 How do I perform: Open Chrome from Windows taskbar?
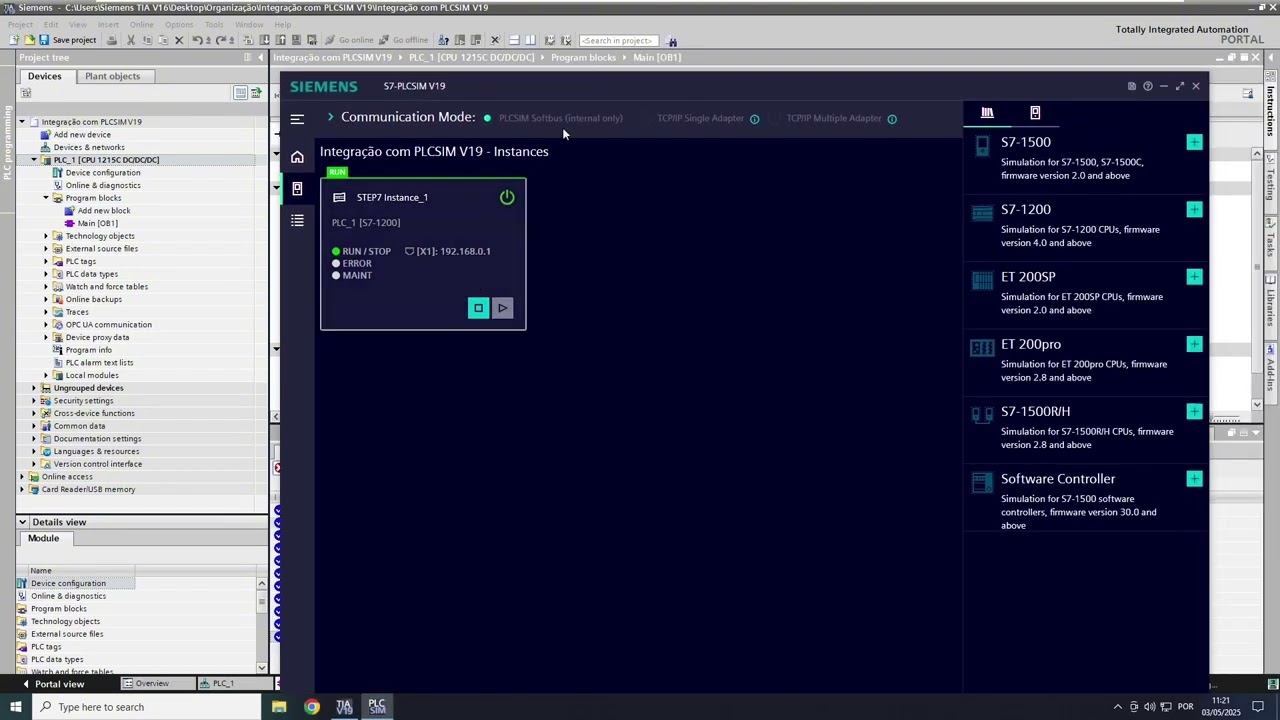[x=312, y=707]
